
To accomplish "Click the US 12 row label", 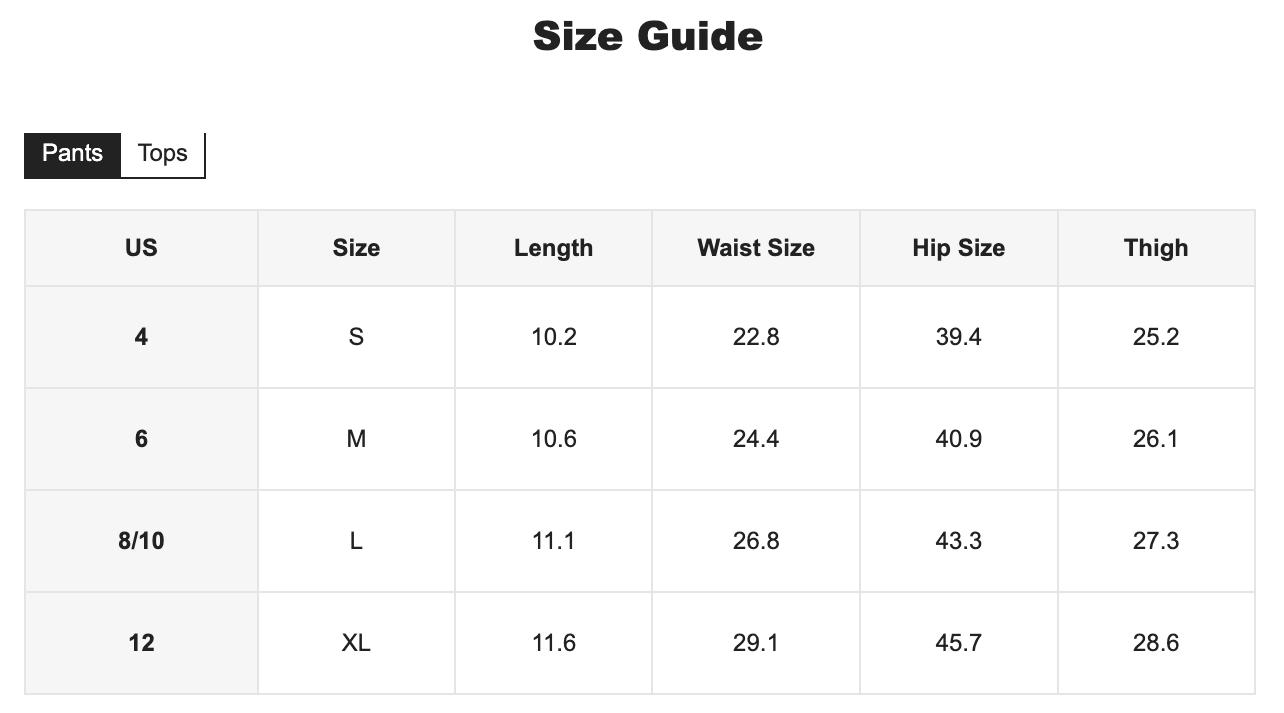I will pos(141,643).
